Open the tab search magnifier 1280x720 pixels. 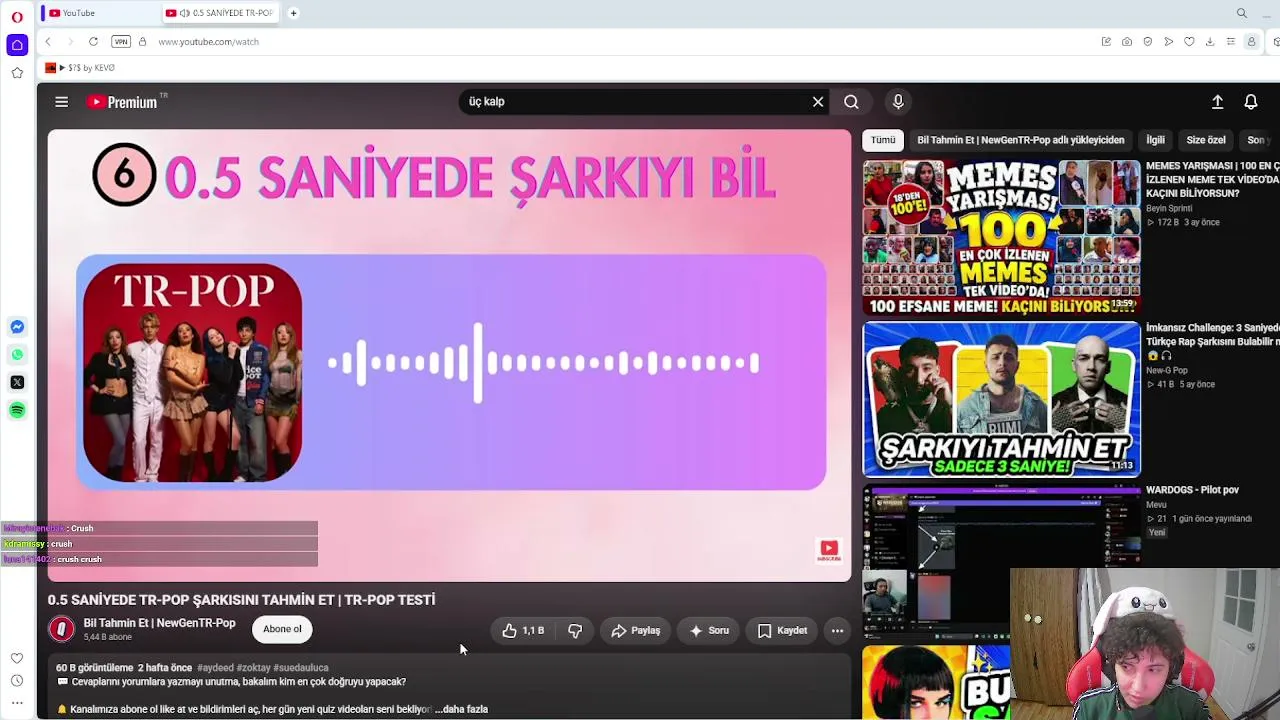(x=1242, y=13)
